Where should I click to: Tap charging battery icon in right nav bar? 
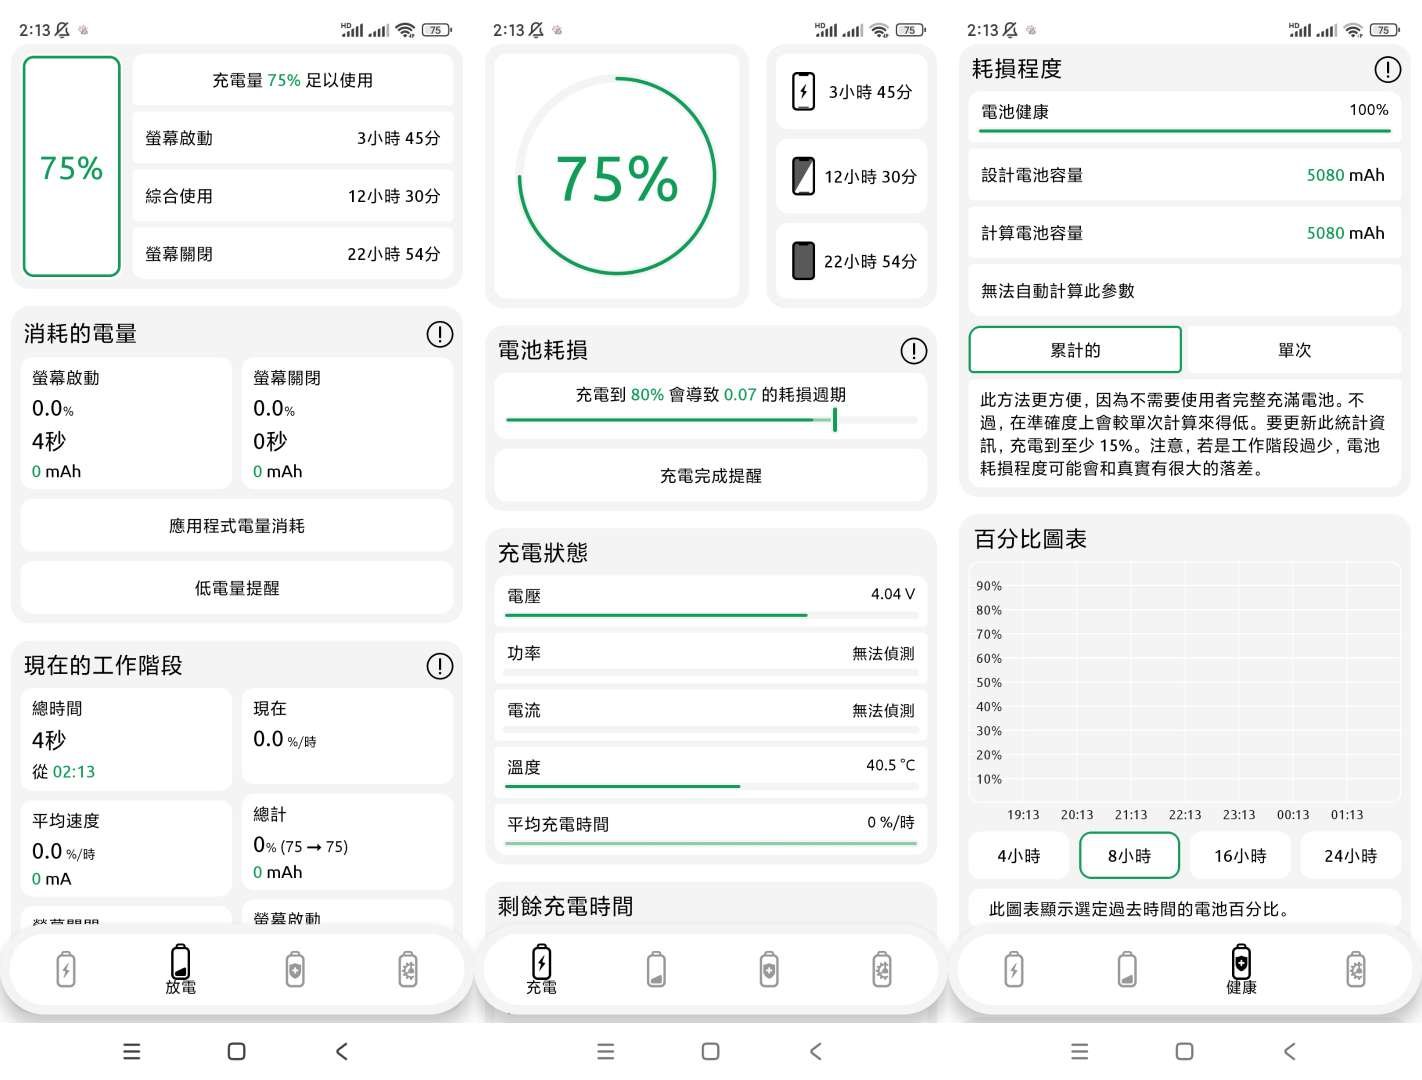click(x=1014, y=969)
